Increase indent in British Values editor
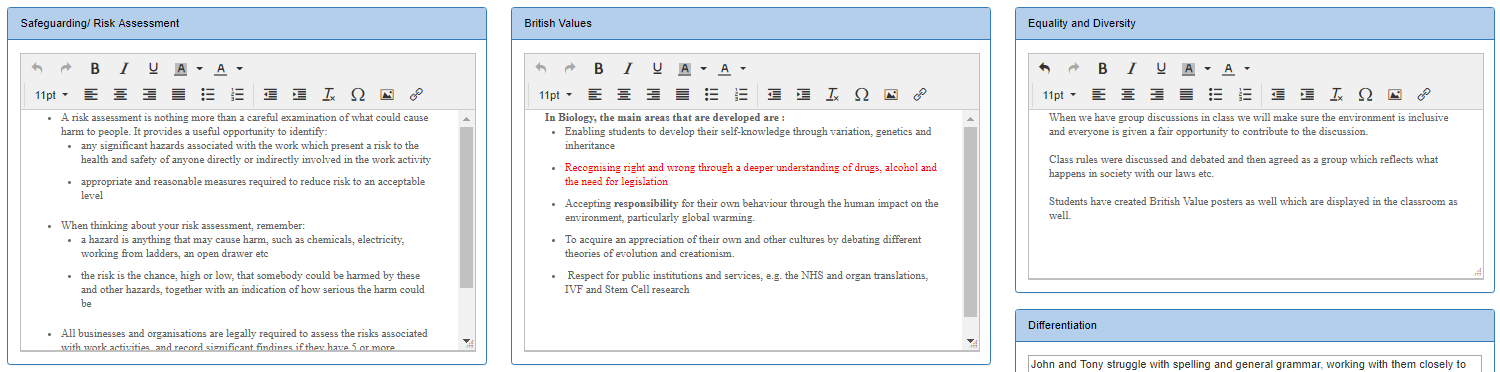Screen dimensions: 1500x372 click(803, 95)
